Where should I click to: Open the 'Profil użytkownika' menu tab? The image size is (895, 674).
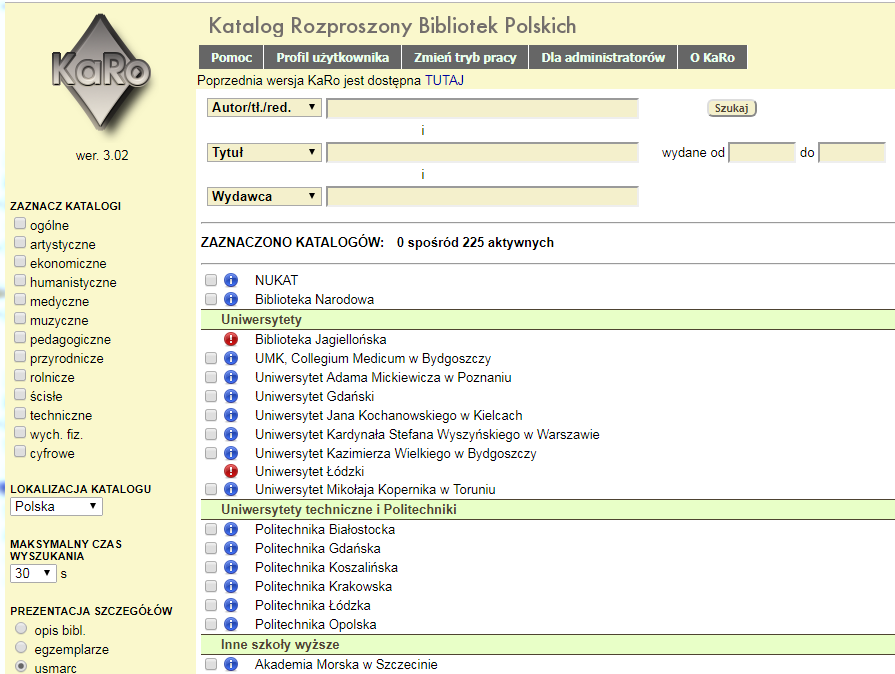point(333,57)
